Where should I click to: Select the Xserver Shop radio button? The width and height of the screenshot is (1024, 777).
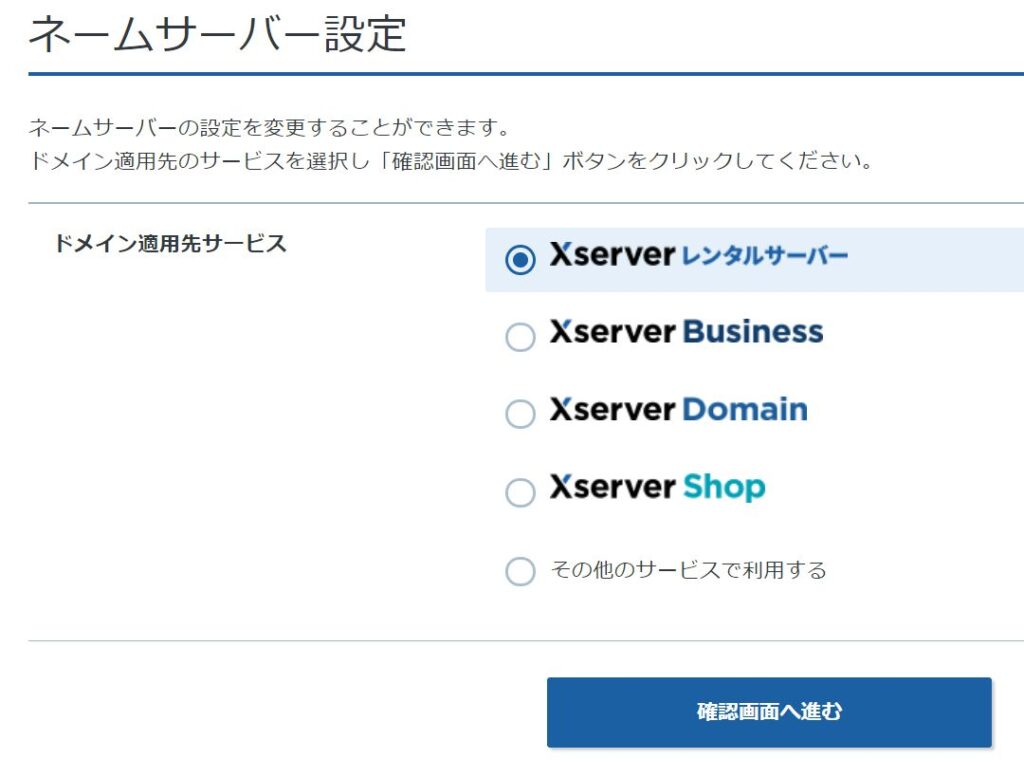(x=520, y=492)
